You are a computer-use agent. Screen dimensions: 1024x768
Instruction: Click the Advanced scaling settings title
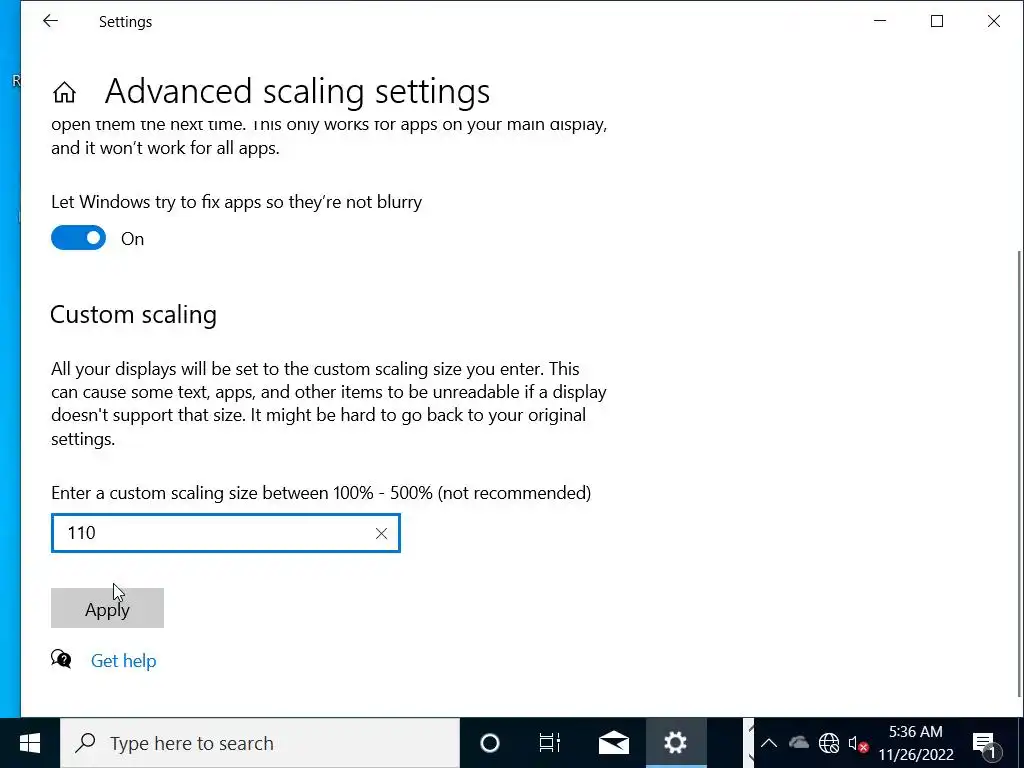297,91
